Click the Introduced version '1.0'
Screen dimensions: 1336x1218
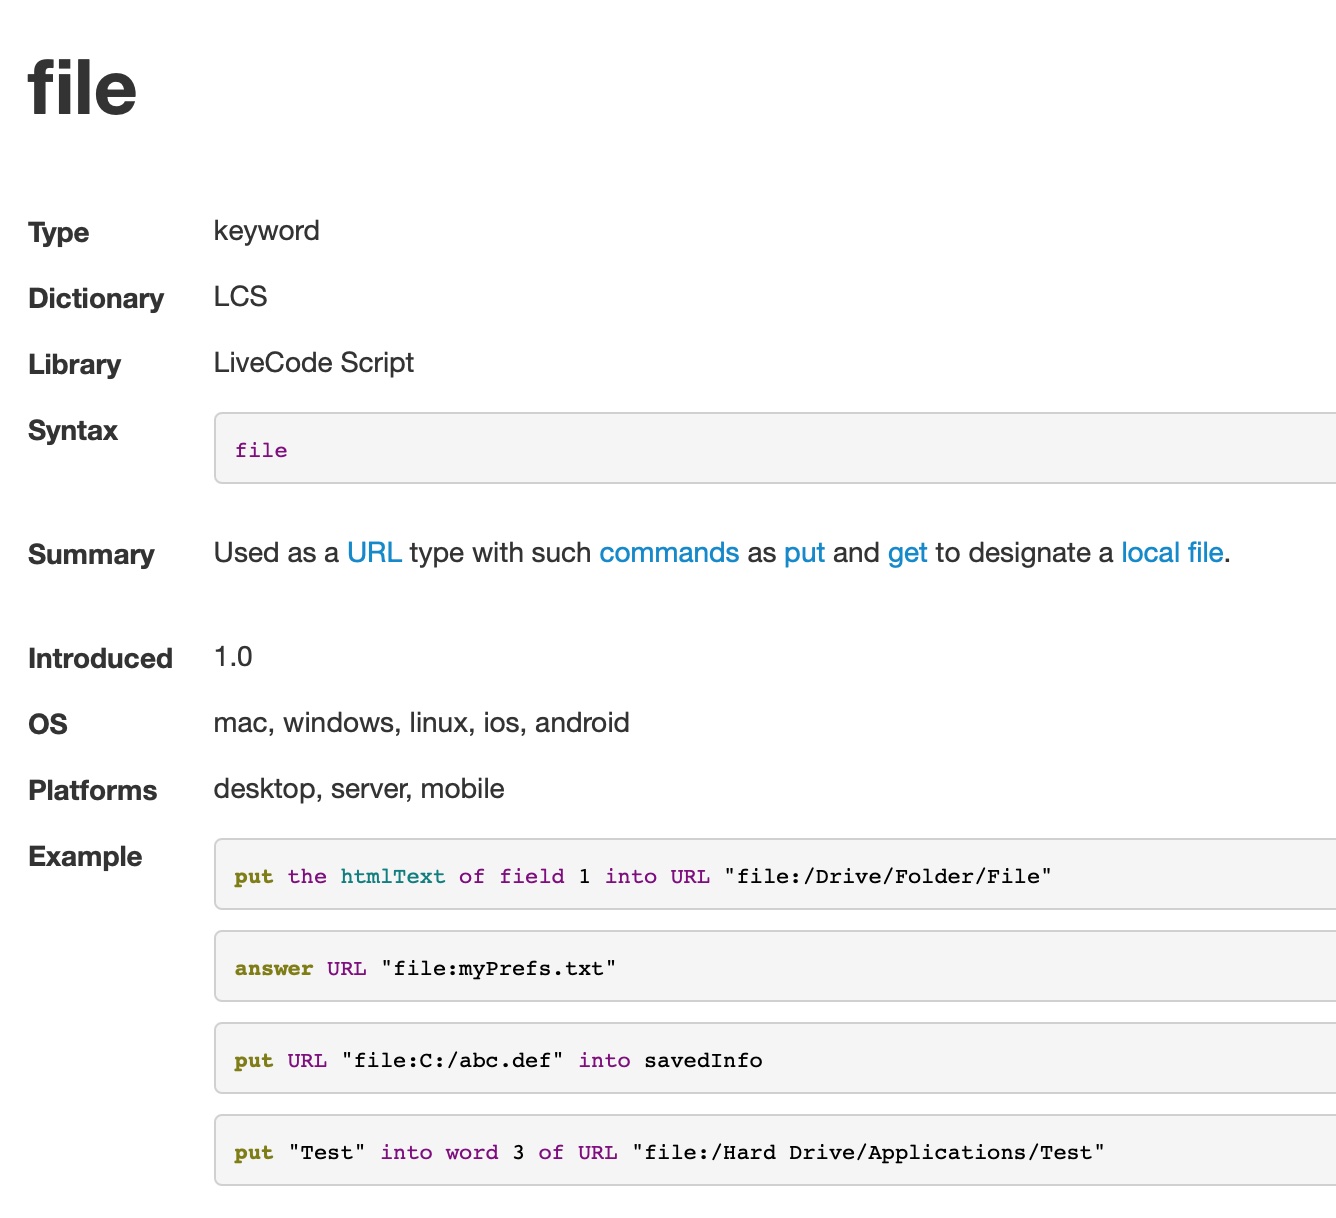233,657
